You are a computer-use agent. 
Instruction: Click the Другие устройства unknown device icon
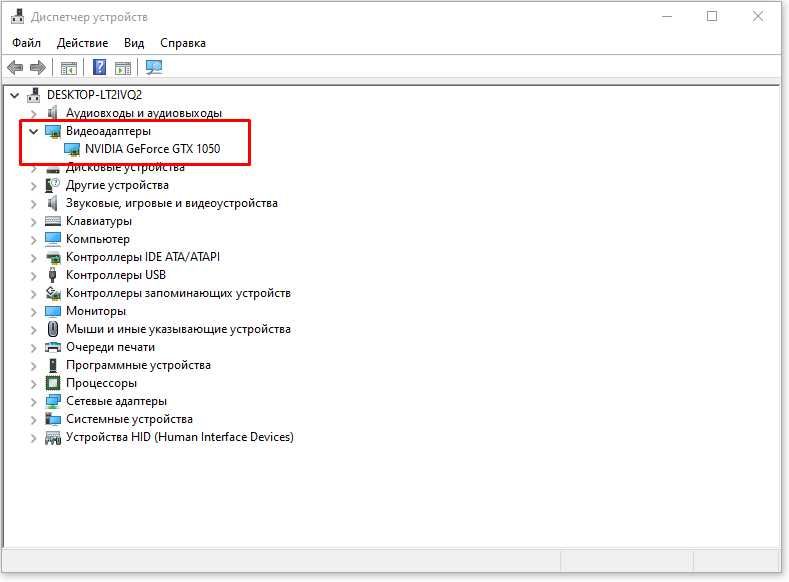click(x=52, y=185)
